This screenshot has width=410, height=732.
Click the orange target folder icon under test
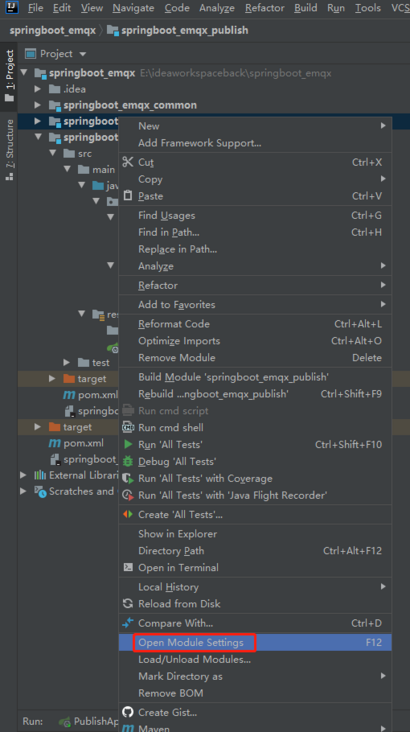[x=69, y=379]
